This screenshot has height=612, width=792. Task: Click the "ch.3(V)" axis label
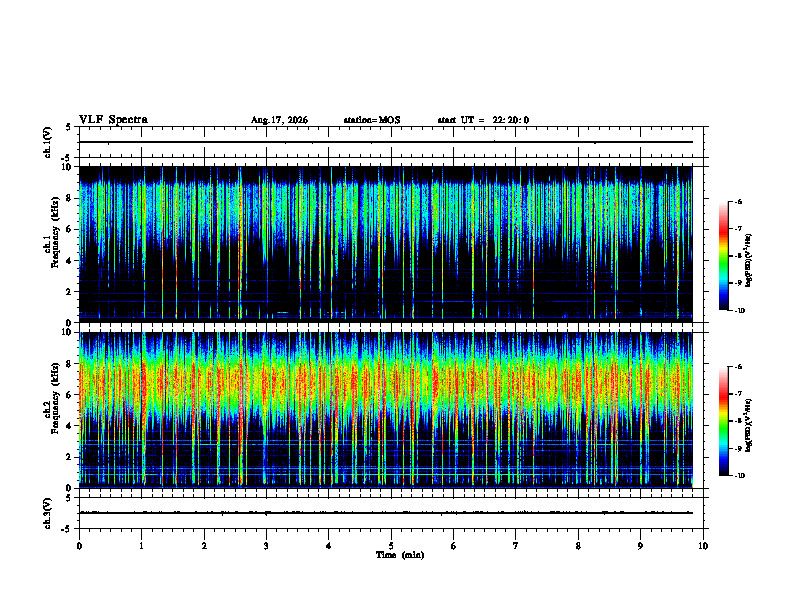click(x=47, y=513)
